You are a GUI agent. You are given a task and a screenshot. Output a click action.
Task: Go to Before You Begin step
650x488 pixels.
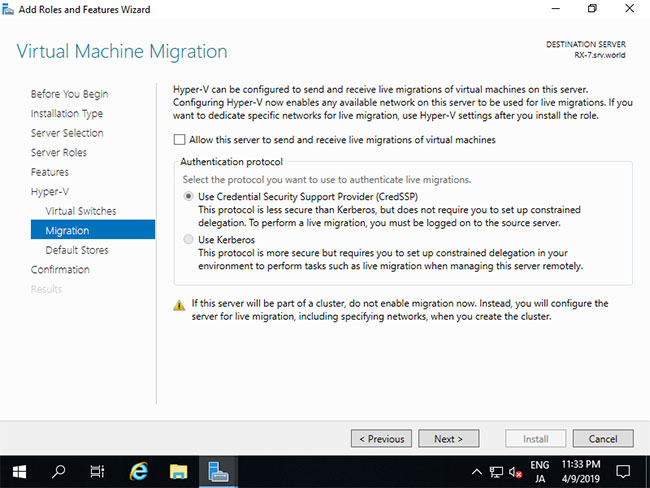pyautogui.click(x=69, y=94)
